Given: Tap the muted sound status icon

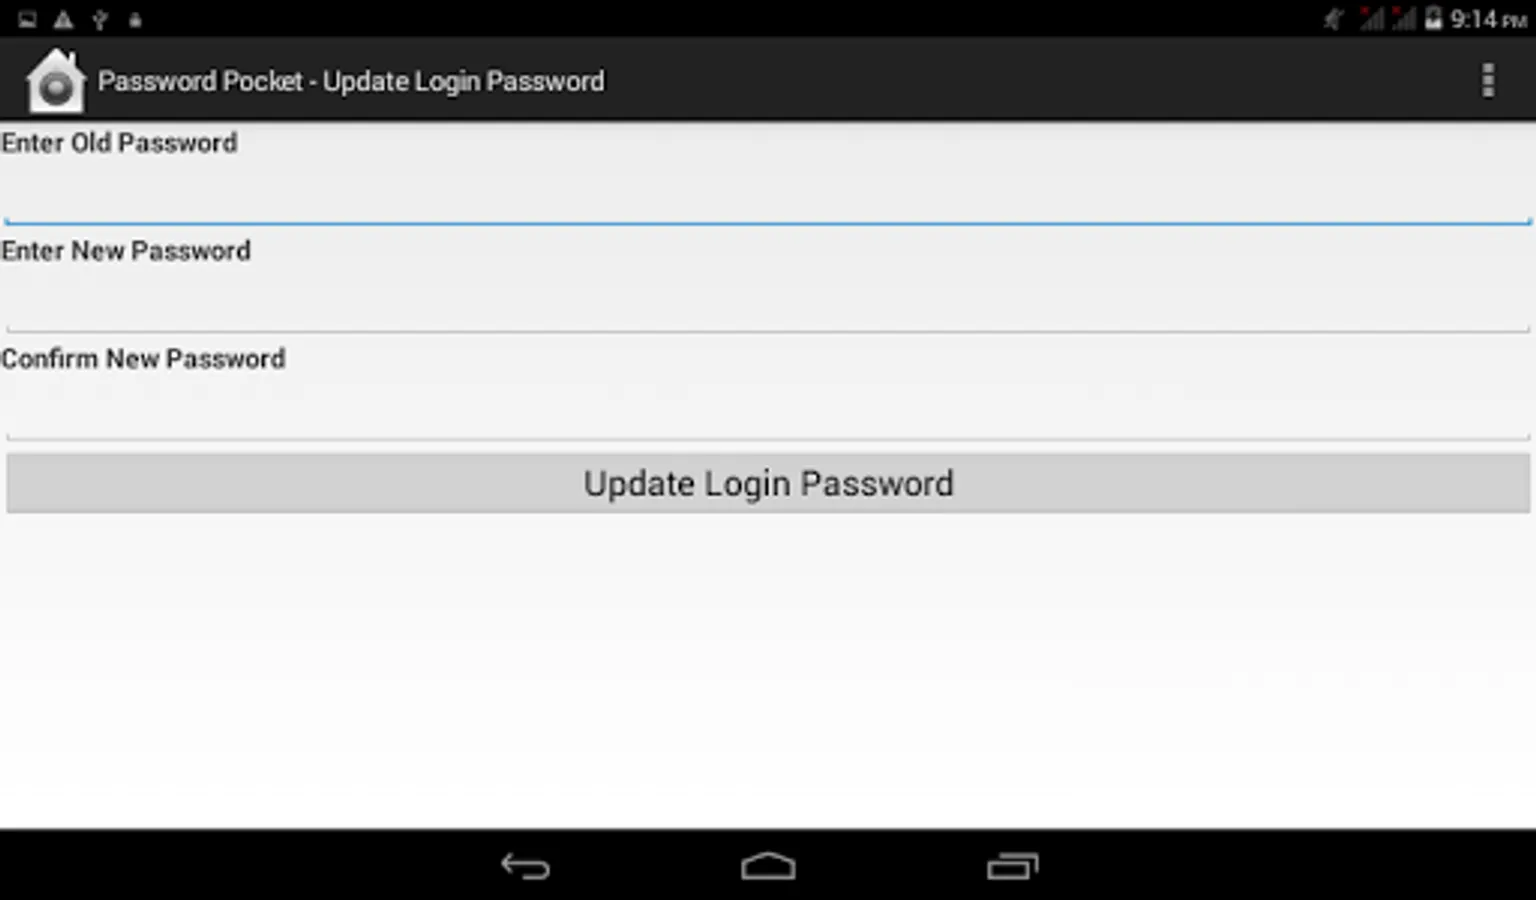Looking at the screenshot, I should (x=1333, y=18).
